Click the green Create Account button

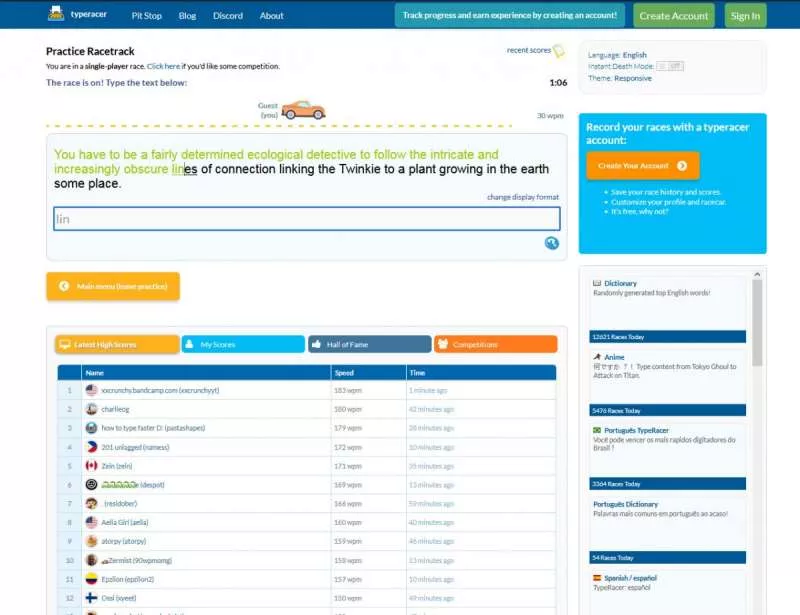tap(673, 16)
